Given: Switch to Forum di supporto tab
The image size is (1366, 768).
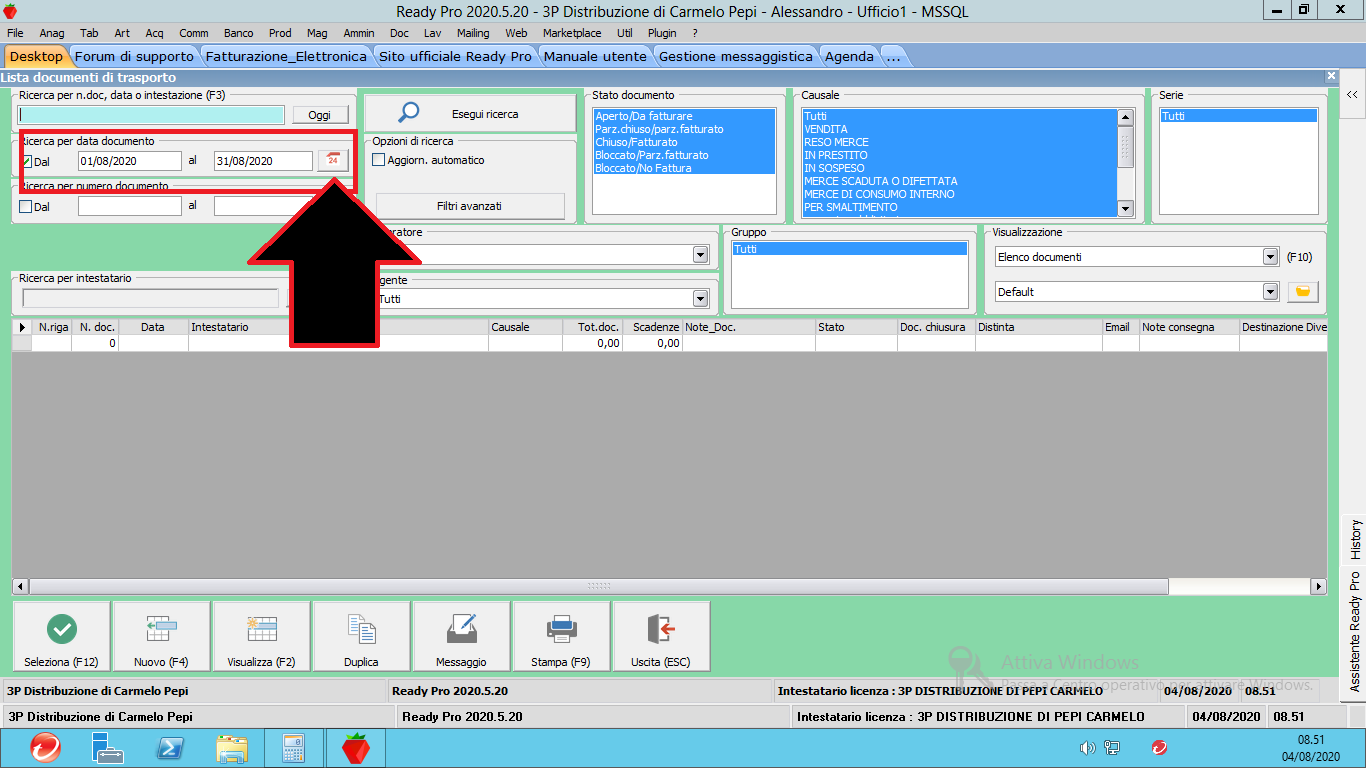Looking at the screenshot, I should [x=134, y=57].
